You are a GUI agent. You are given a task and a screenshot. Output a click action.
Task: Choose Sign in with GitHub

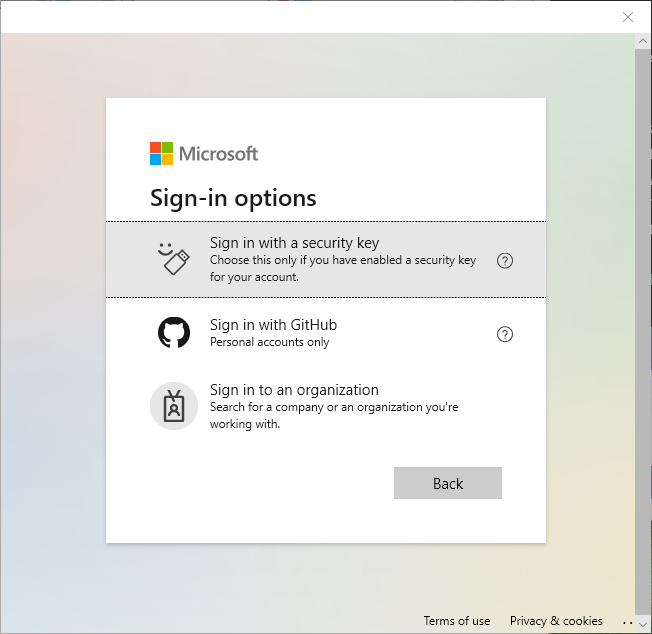[326, 333]
